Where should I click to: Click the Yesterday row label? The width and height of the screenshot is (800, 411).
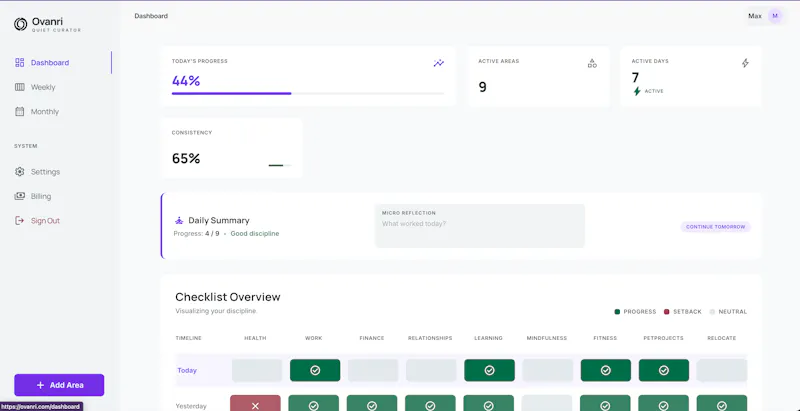[x=191, y=406]
